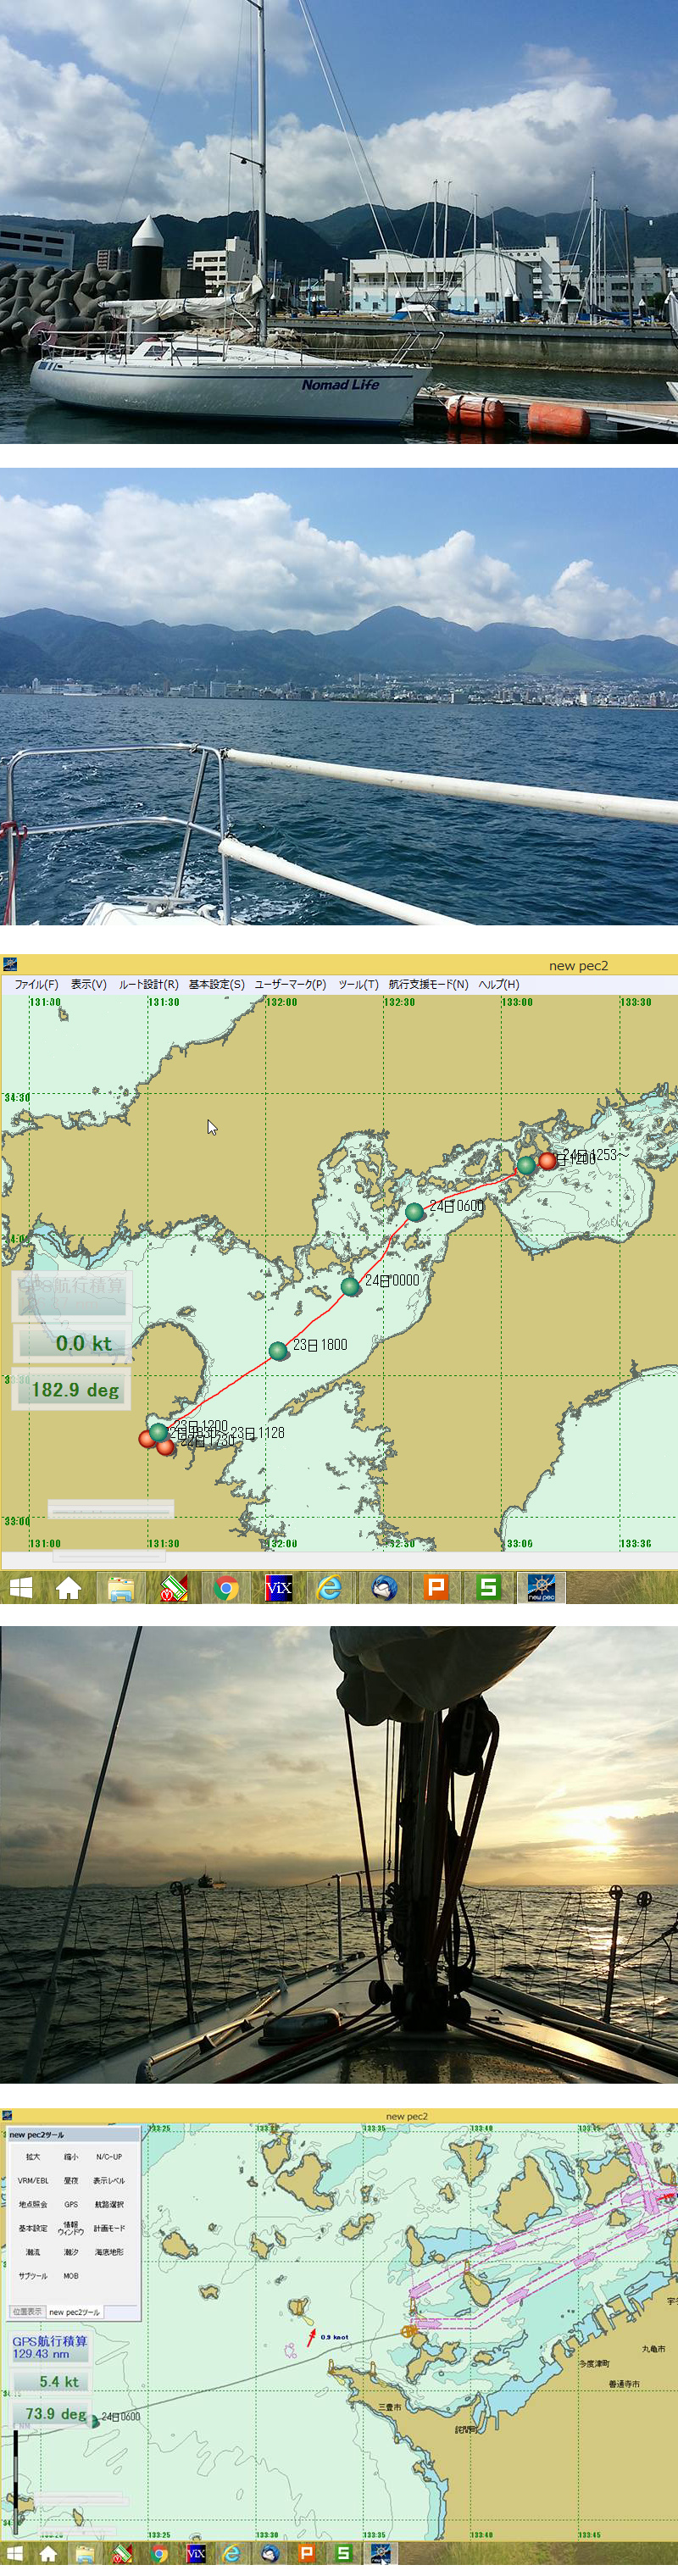Toggle the 情報ウィンドウ info window
678x2576 pixels.
[x=71, y=2228]
